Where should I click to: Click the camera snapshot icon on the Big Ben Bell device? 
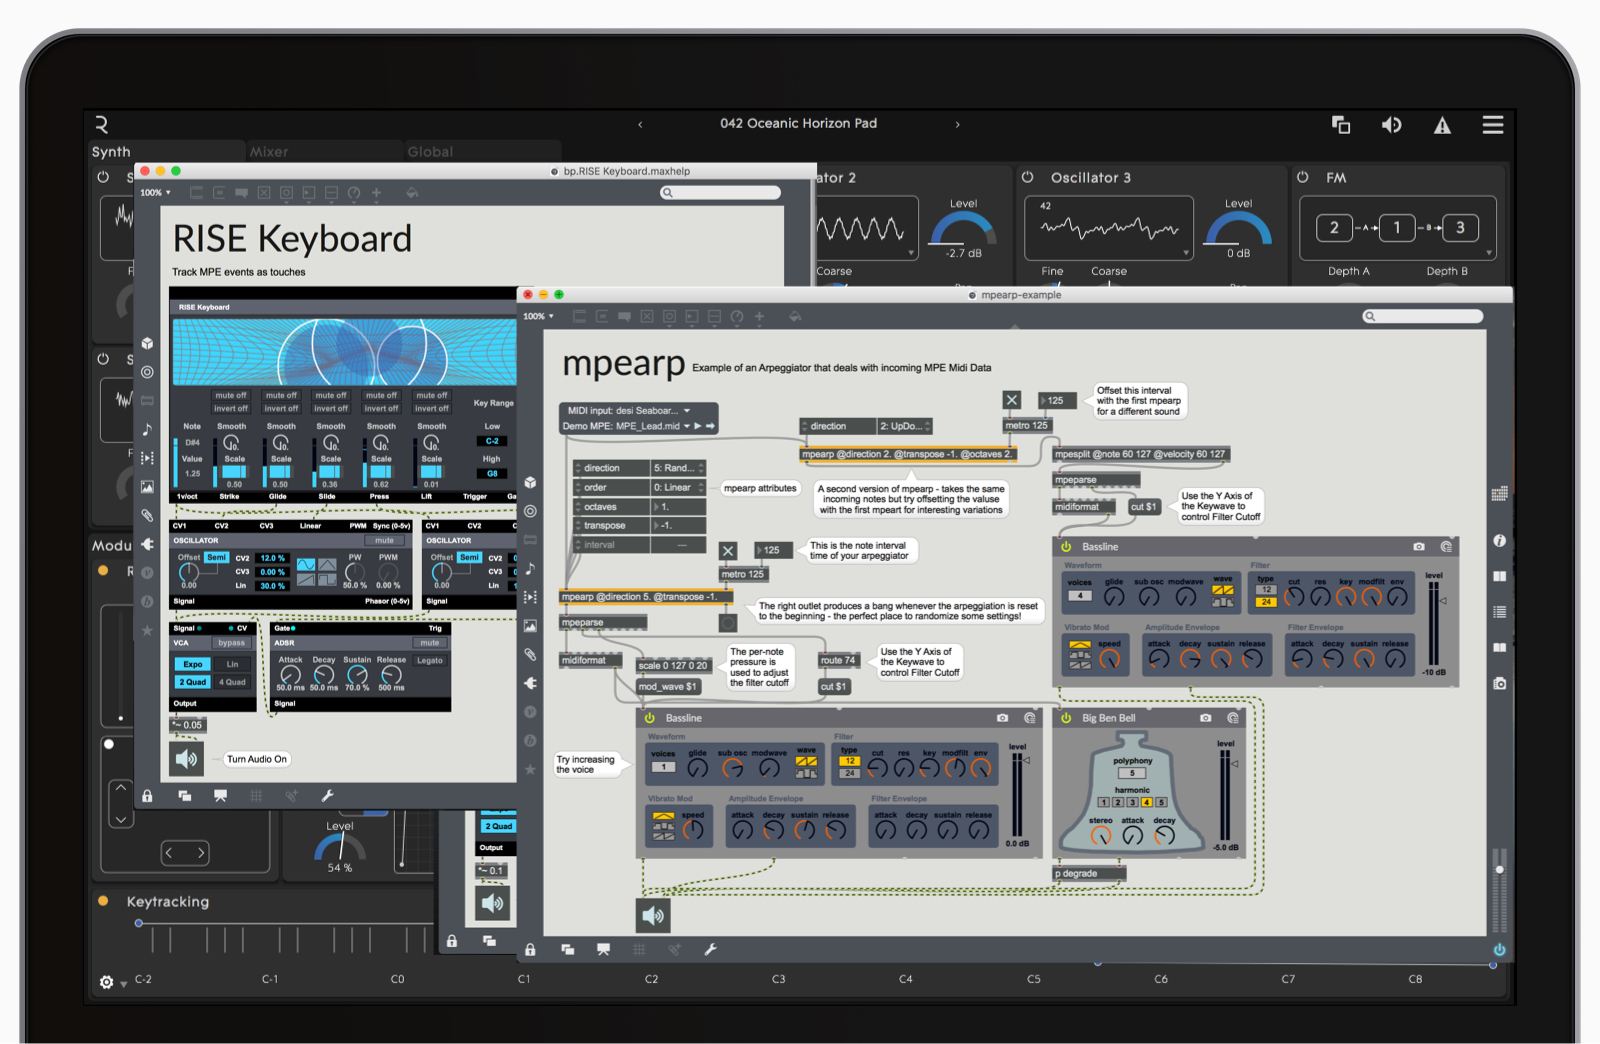tap(1206, 718)
